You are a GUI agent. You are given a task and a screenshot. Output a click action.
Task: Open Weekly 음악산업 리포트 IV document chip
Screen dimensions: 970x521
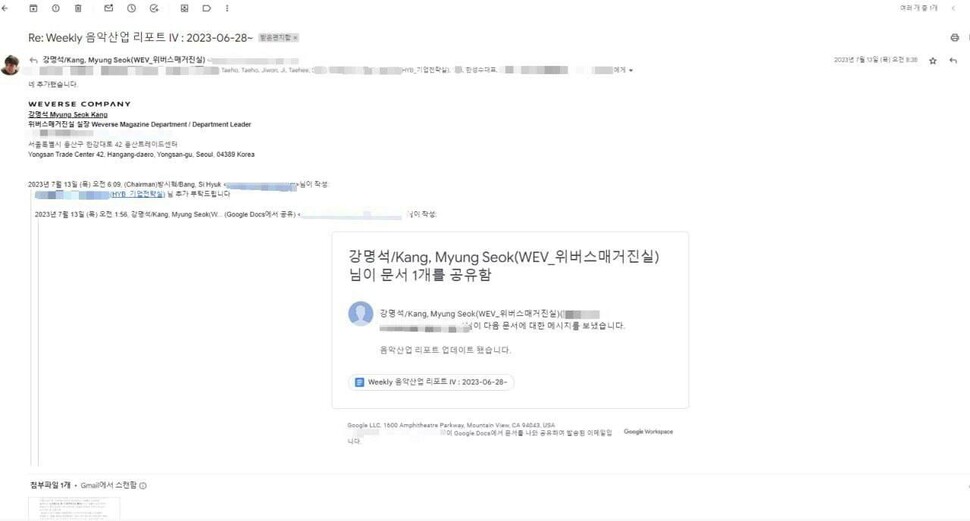[x=431, y=382]
